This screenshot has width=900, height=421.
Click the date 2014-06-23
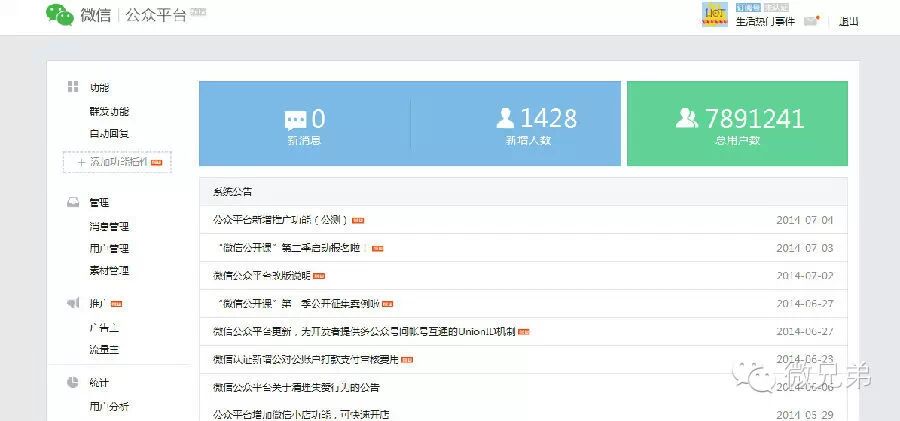click(805, 360)
